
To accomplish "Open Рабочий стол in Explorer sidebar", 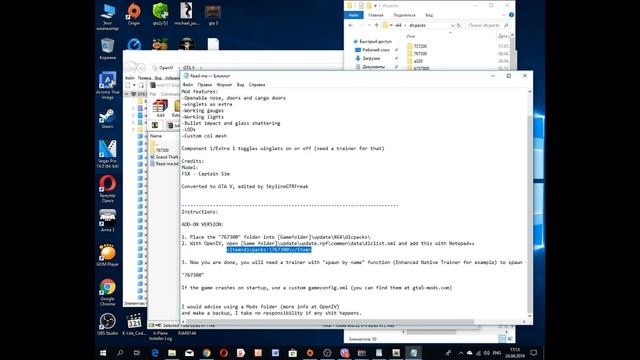I will point(372,50).
